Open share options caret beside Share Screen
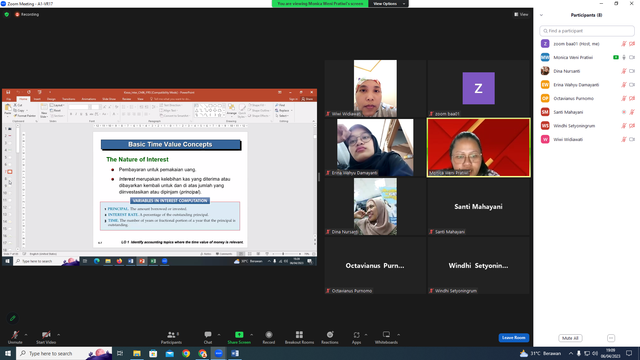The image size is (640, 360). point(251,335)
